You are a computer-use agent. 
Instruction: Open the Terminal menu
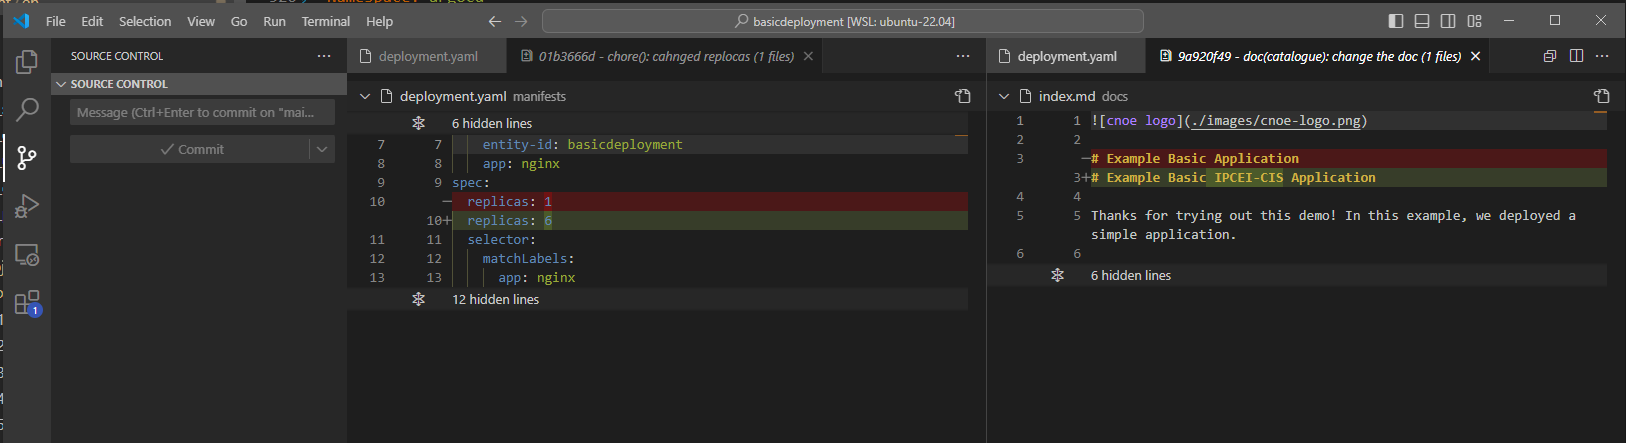tap(325, 21)
